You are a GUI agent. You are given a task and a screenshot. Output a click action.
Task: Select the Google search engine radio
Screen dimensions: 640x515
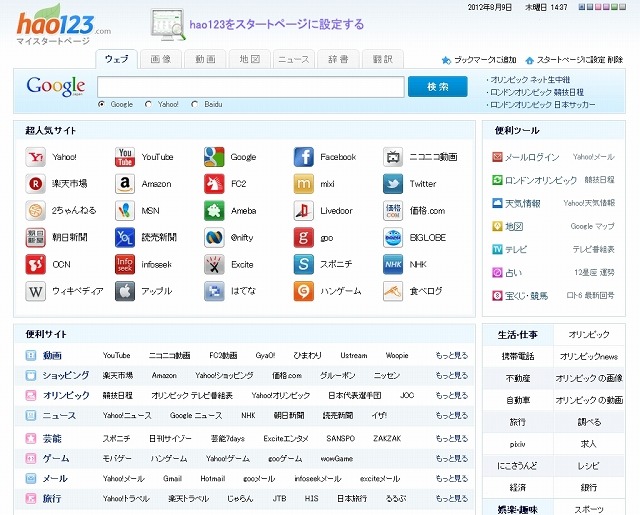coord(102,104)
